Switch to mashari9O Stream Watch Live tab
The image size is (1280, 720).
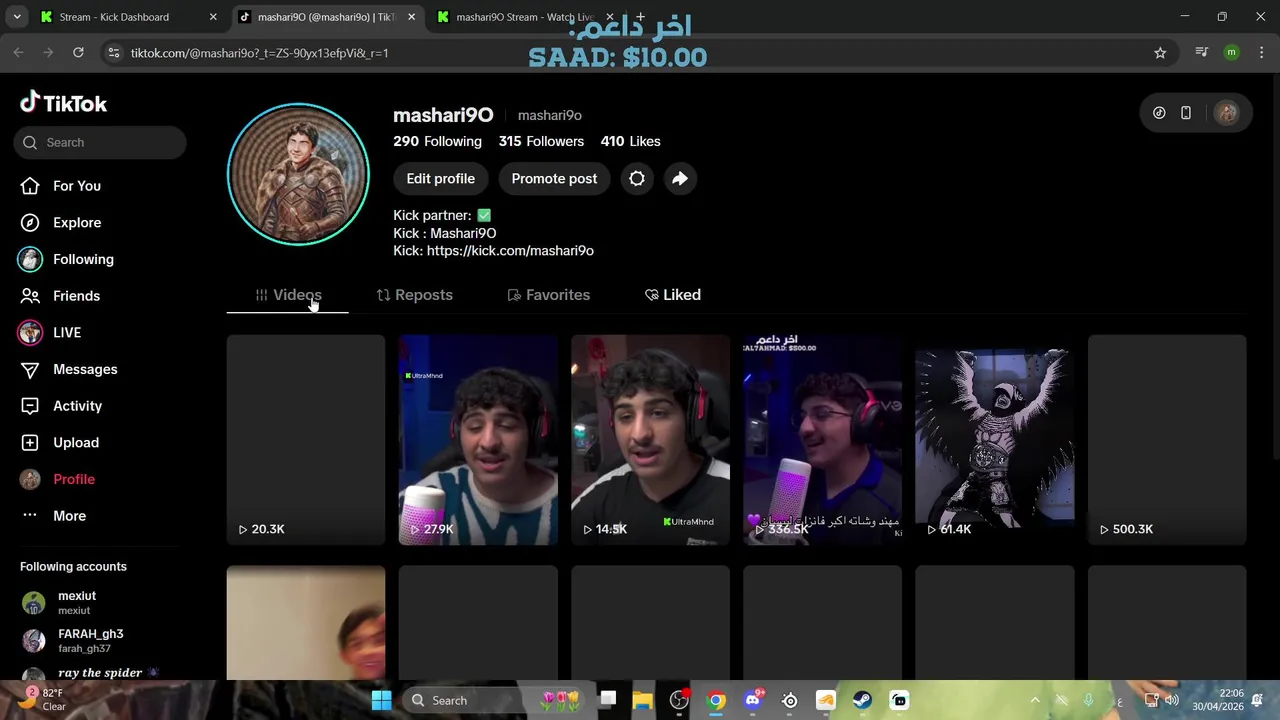click(524, 17)
